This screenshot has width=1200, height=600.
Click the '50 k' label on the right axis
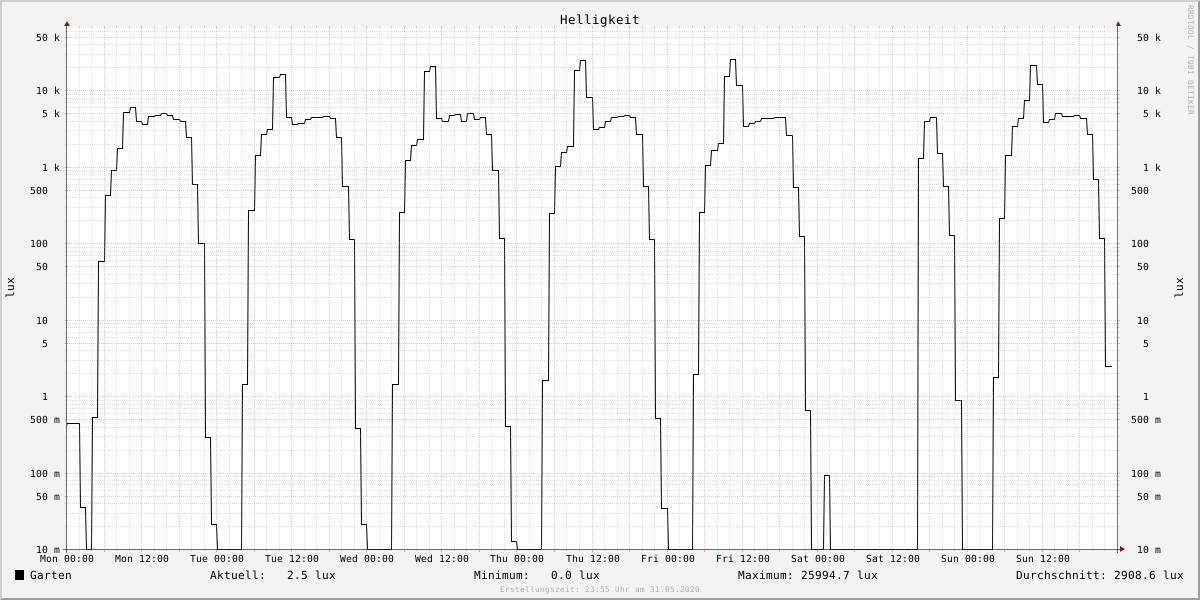[1149, 38]
